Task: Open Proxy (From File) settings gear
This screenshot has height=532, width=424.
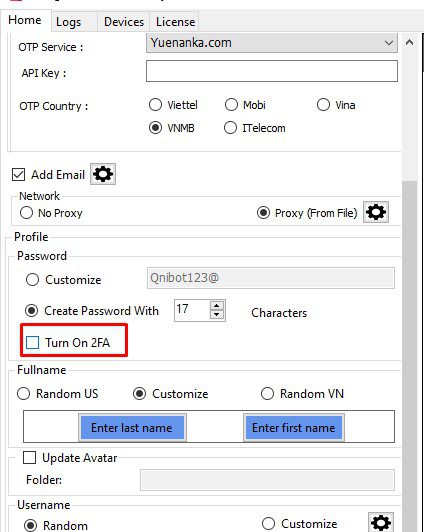Action: coord(376,212)
